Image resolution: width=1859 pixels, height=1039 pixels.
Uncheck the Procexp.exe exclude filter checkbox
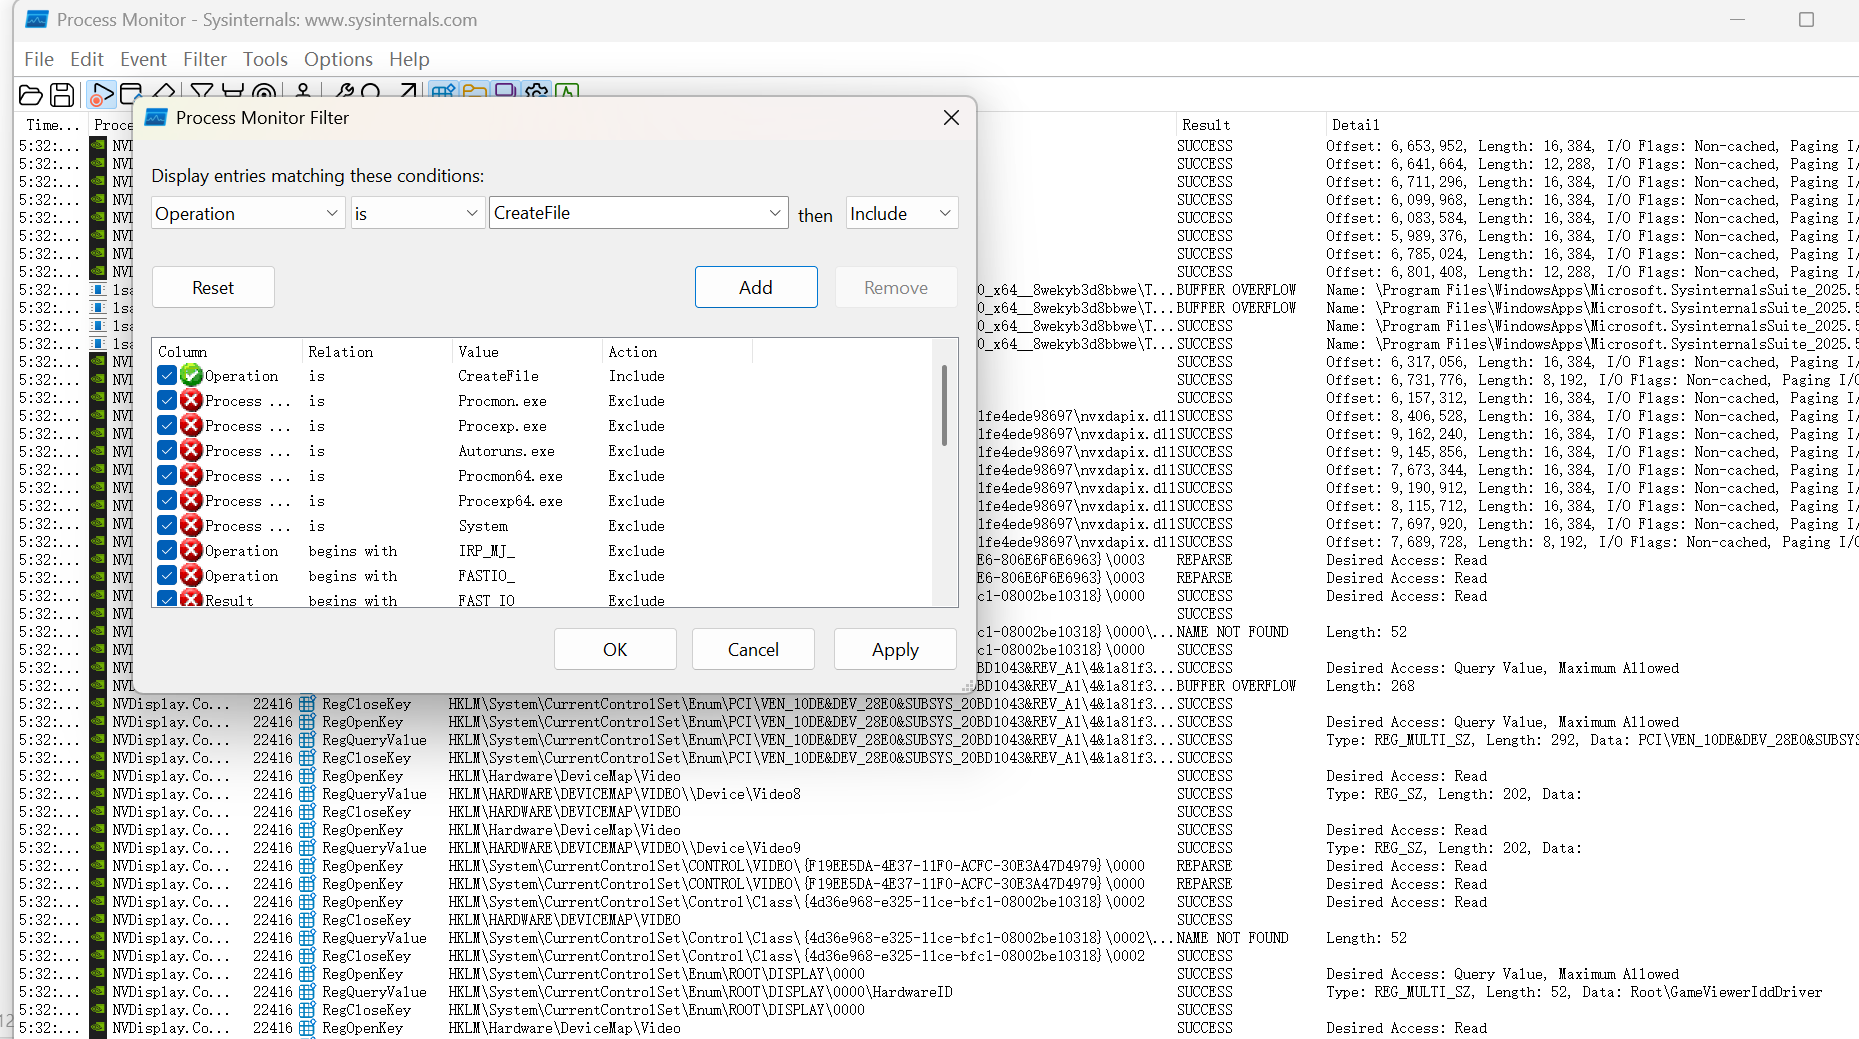click(x=167, y=426)
